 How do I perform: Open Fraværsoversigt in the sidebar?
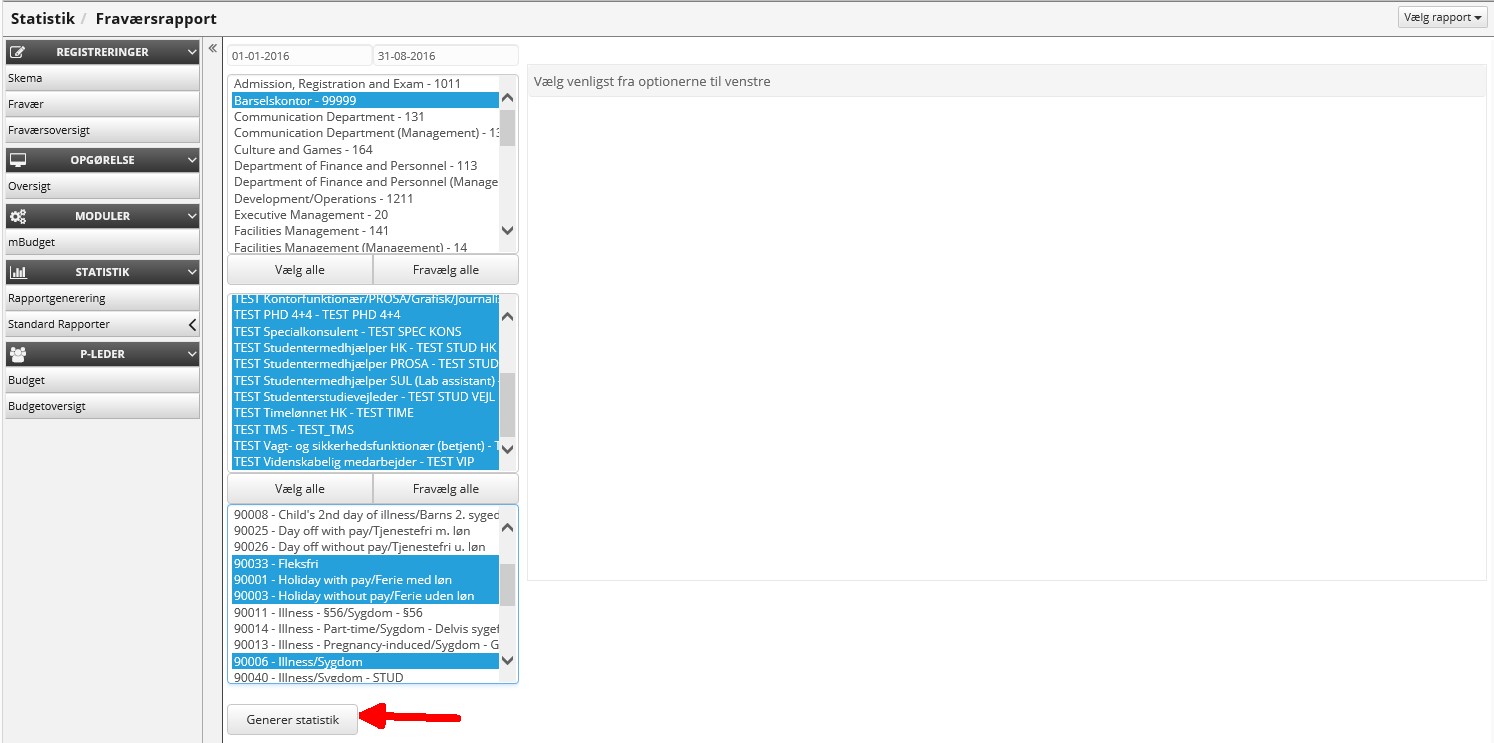coord(49,130)
